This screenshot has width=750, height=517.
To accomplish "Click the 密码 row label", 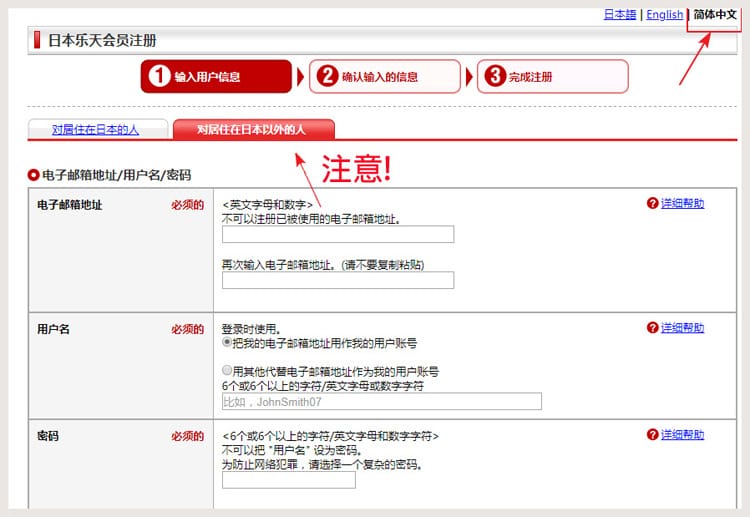I will coord(48,436).
